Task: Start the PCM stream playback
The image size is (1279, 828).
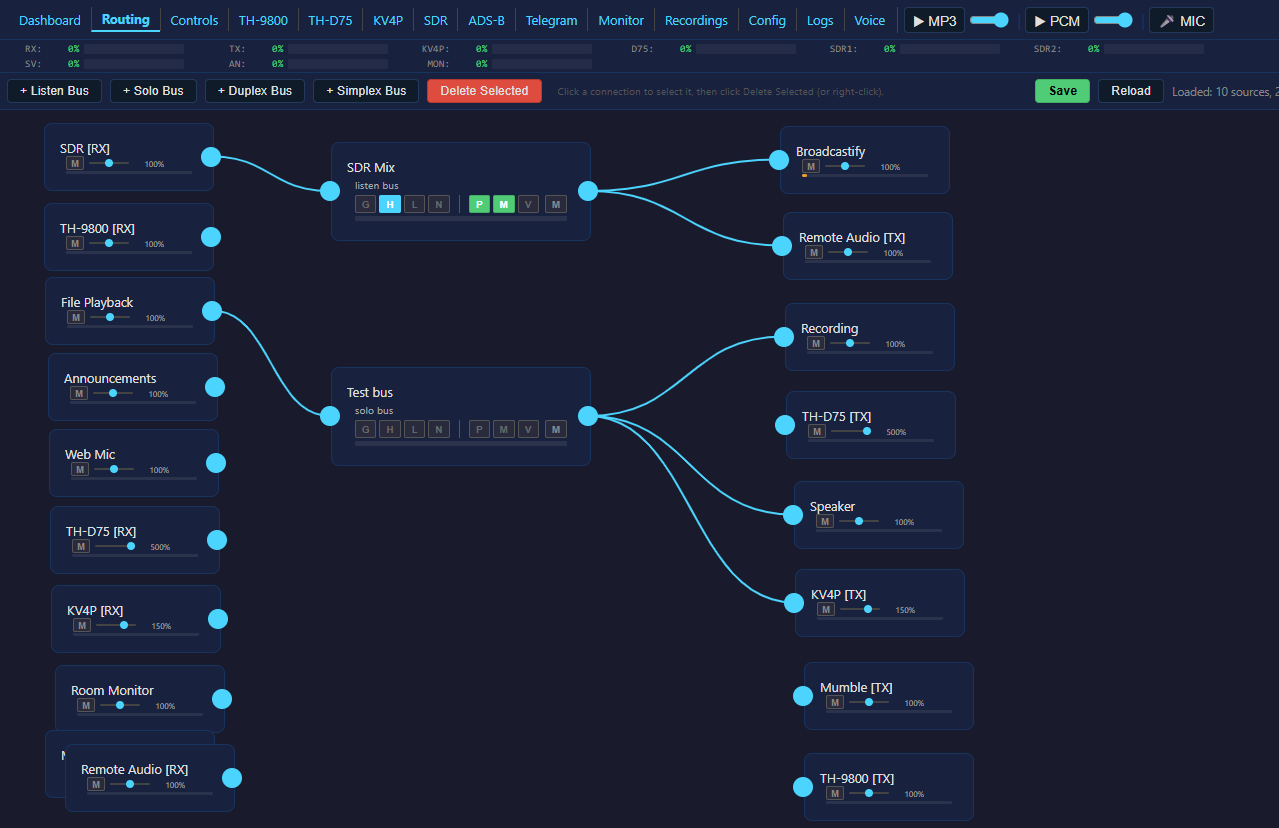Action: pyautogui.click(x=1056, y=20)
